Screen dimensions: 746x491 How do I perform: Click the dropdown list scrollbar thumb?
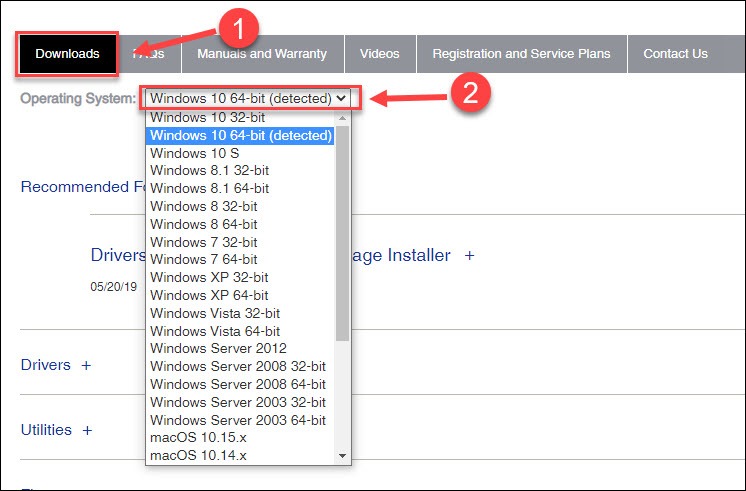[x=343, y=234]
